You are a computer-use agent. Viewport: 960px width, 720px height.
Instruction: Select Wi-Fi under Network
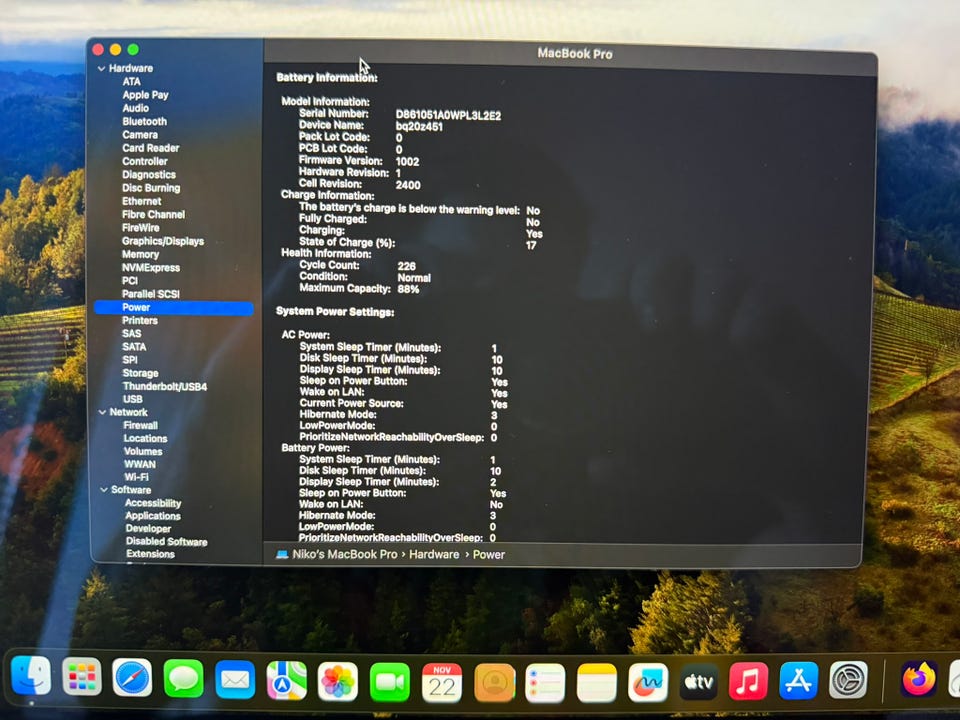pos(136,477)
